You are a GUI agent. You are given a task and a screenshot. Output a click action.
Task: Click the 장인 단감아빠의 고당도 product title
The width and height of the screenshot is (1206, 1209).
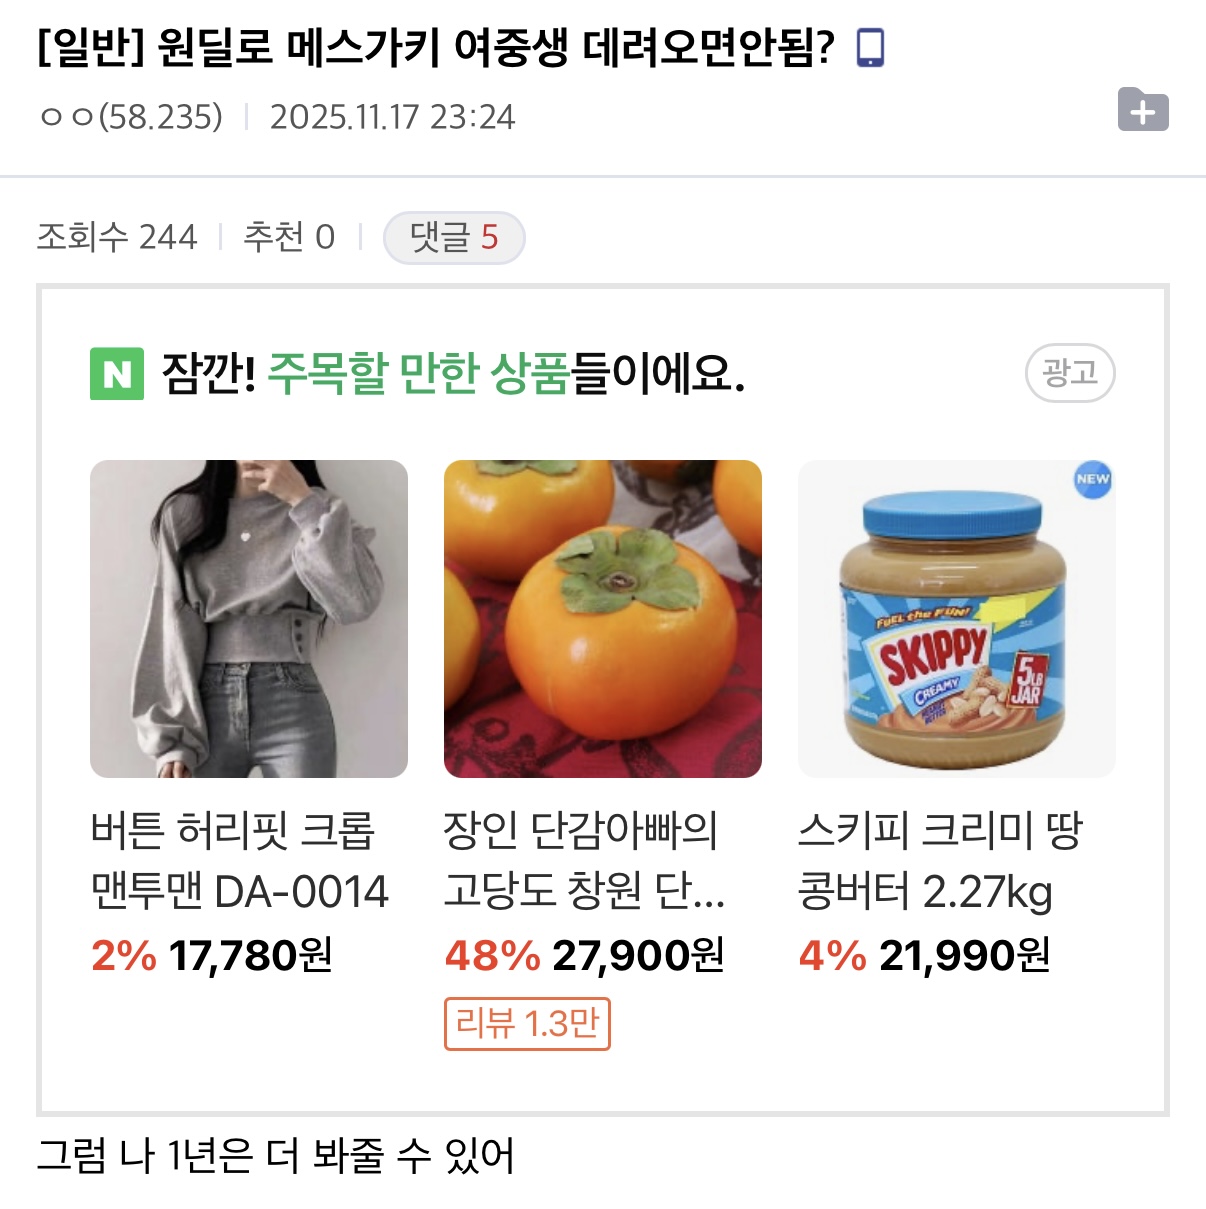585,860
